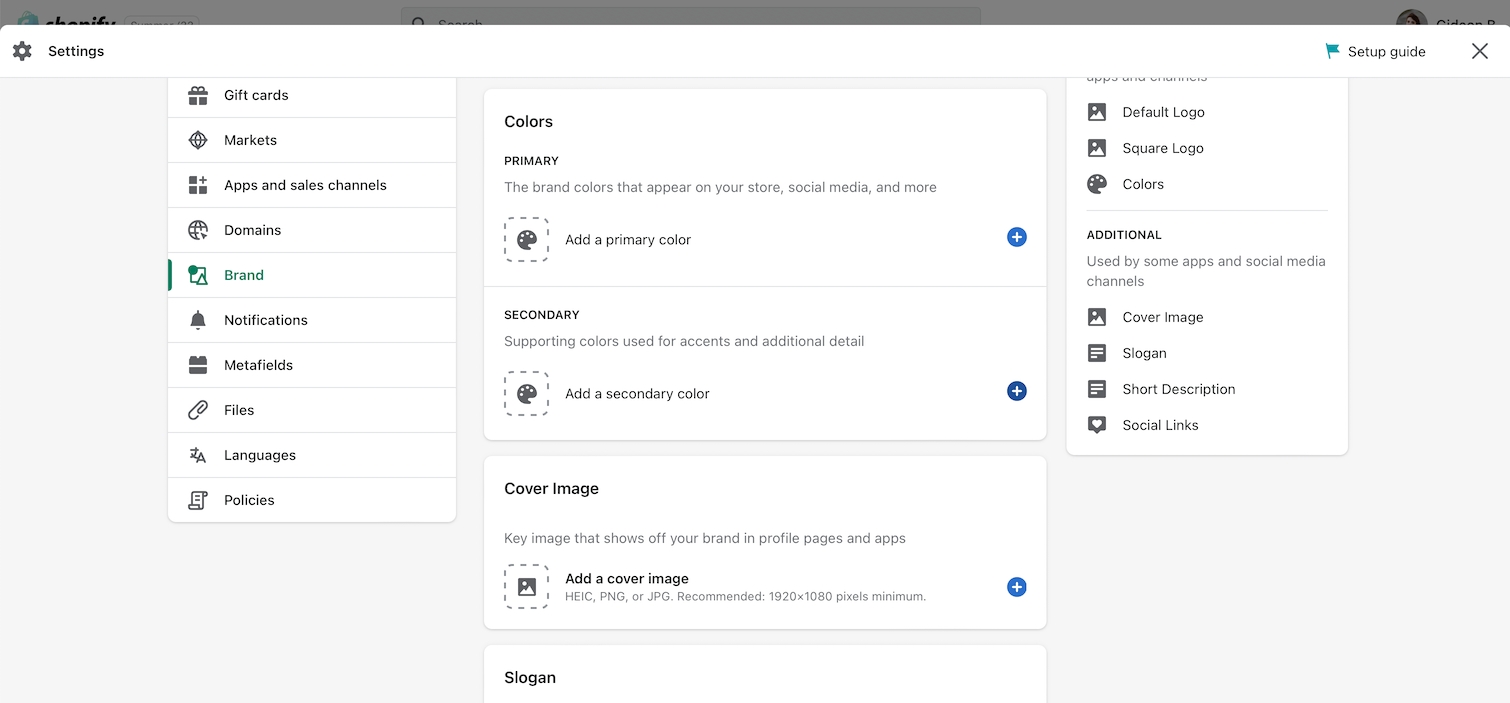
Task: Open Metafields settings
Action: coord(258,365)
